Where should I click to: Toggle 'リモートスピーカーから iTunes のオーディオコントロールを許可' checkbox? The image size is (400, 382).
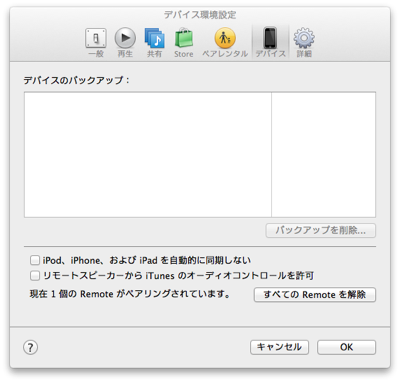[x=35, y=276]
